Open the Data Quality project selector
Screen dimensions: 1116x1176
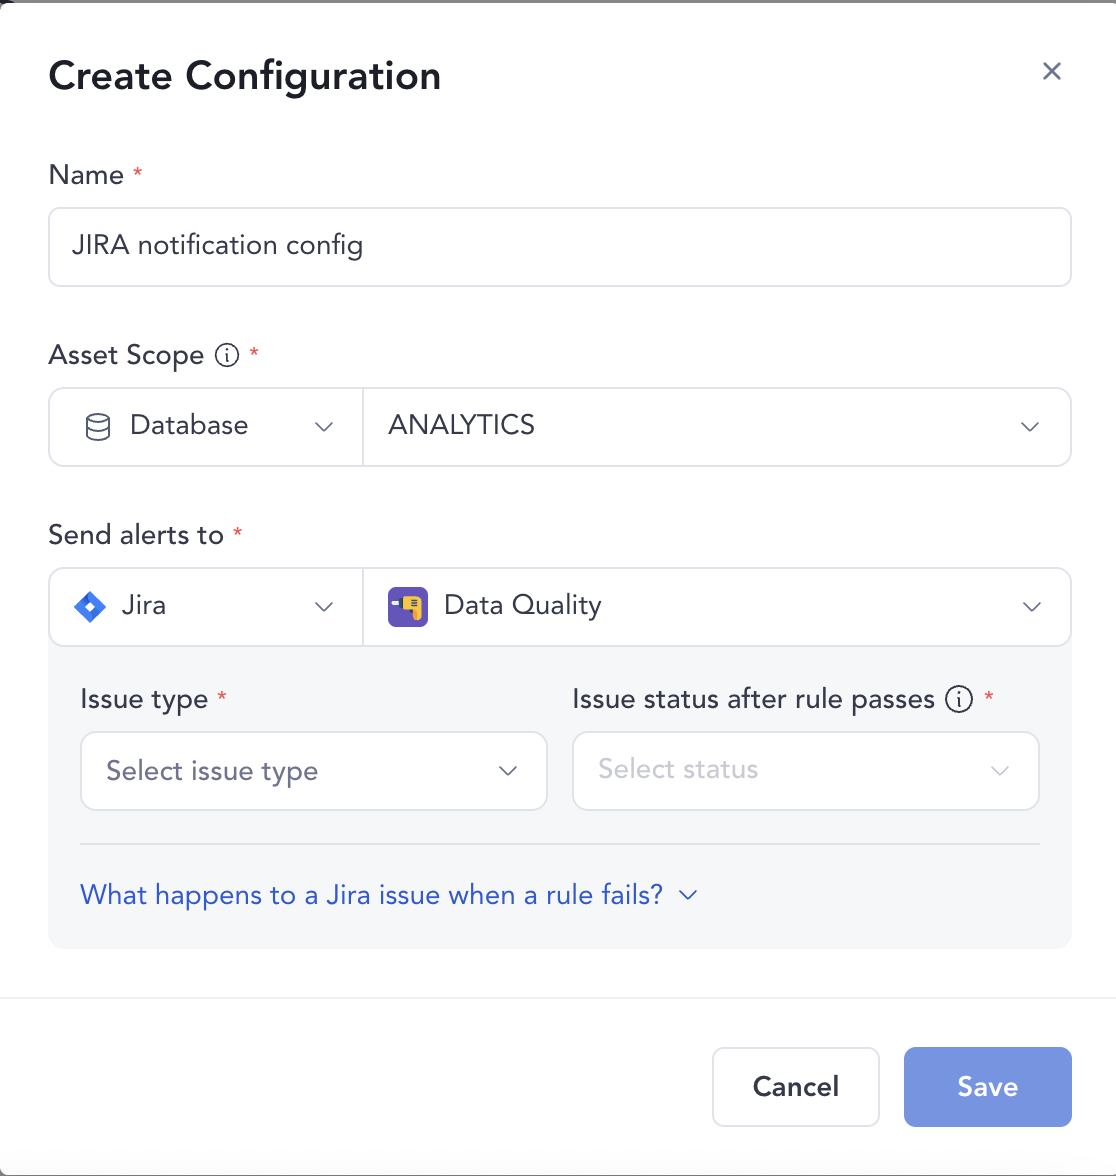[717, 606]
